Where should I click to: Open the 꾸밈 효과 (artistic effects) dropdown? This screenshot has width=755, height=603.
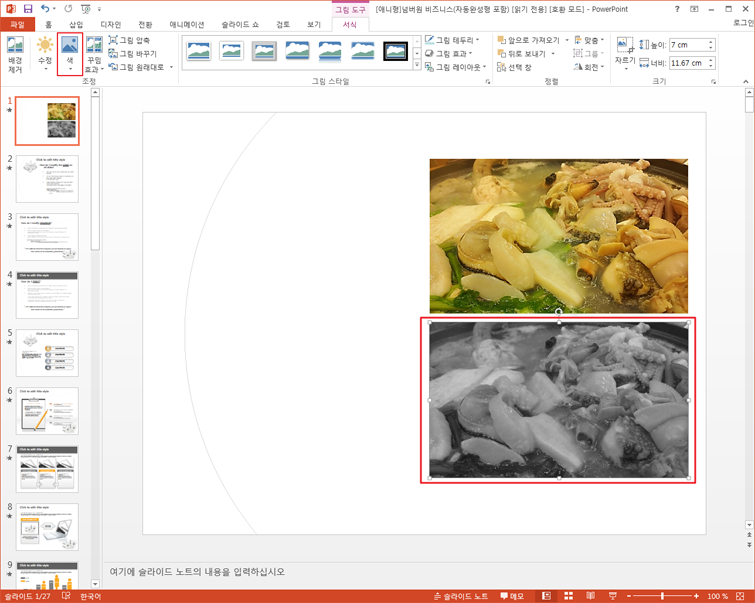coord(94,54)
